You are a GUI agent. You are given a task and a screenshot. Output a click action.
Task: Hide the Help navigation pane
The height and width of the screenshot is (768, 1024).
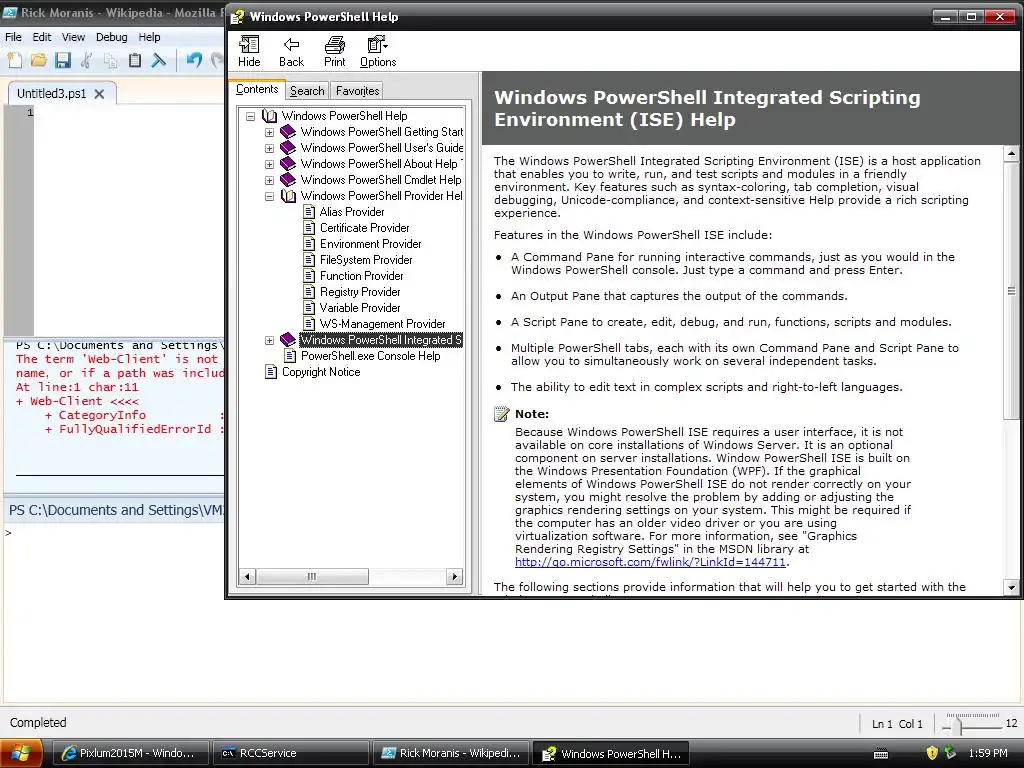[249, 52]
